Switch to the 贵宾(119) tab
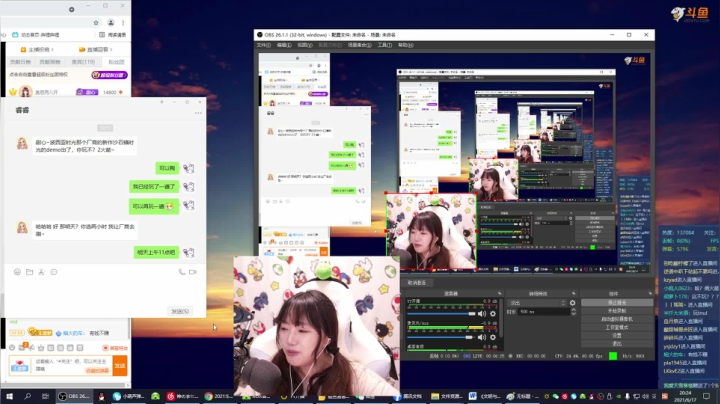 83,62
